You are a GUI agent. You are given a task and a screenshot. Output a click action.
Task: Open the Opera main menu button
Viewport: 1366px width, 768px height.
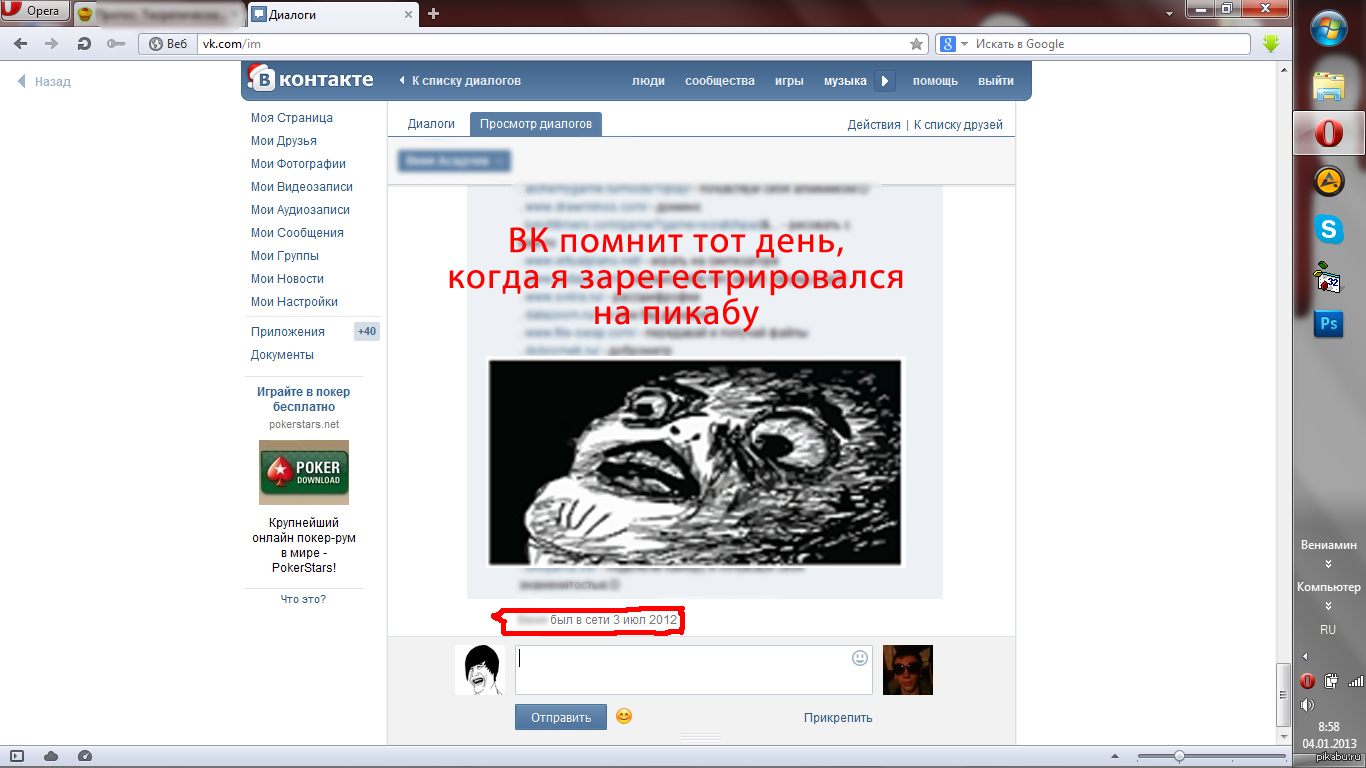[35, 12]
